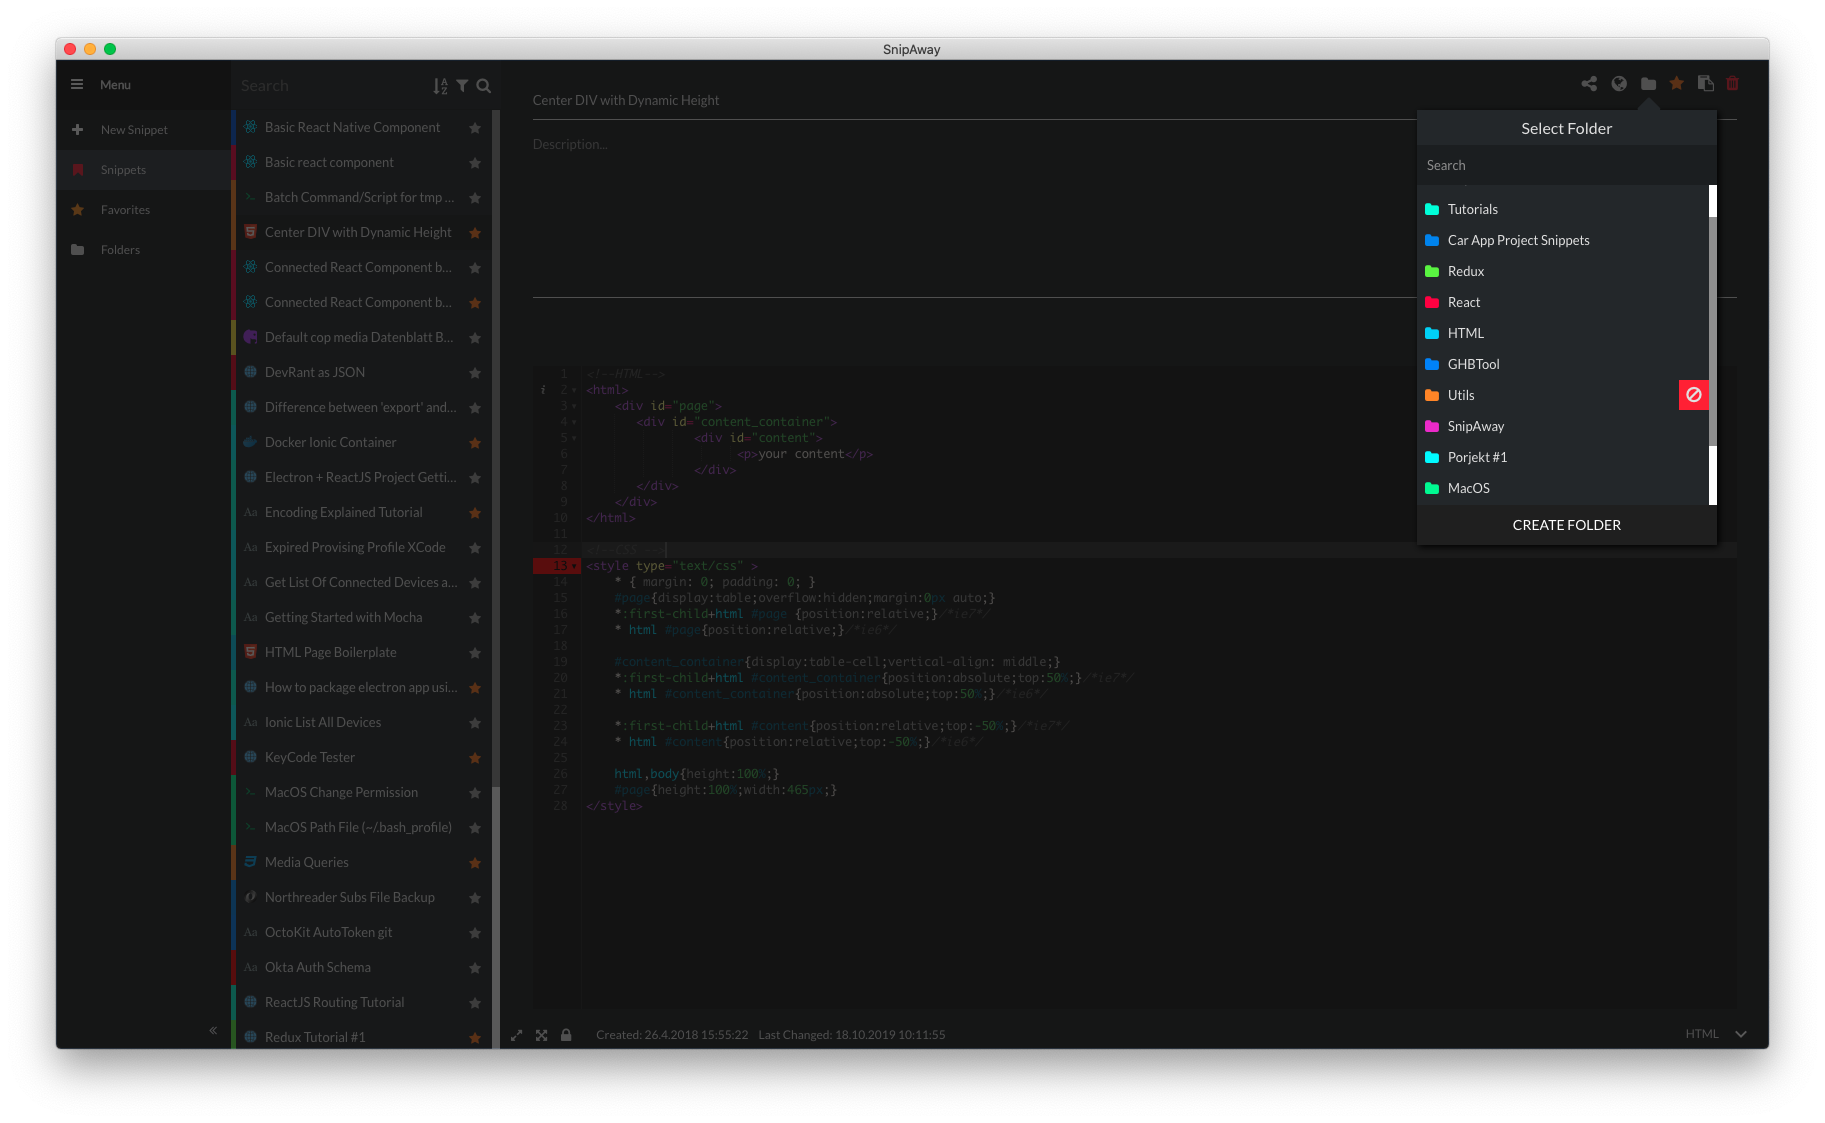Click the search magnifier icon

(x=484, y=86)
